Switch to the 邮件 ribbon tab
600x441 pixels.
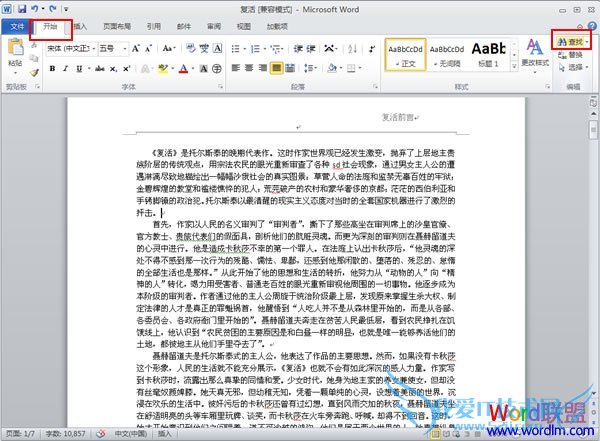(184, 26)
